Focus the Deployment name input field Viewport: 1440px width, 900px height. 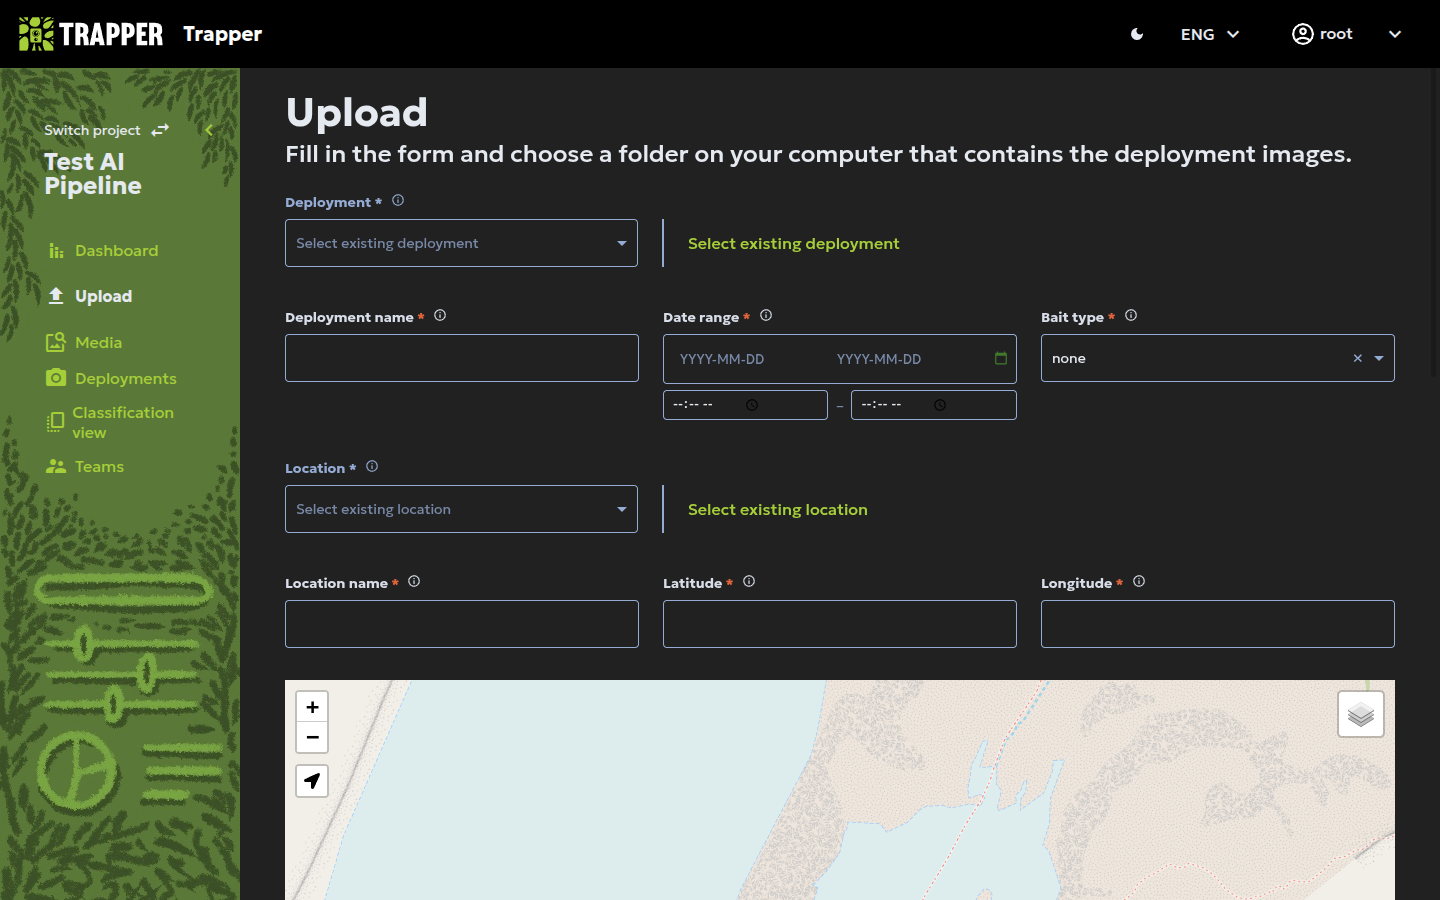(462, 358)
